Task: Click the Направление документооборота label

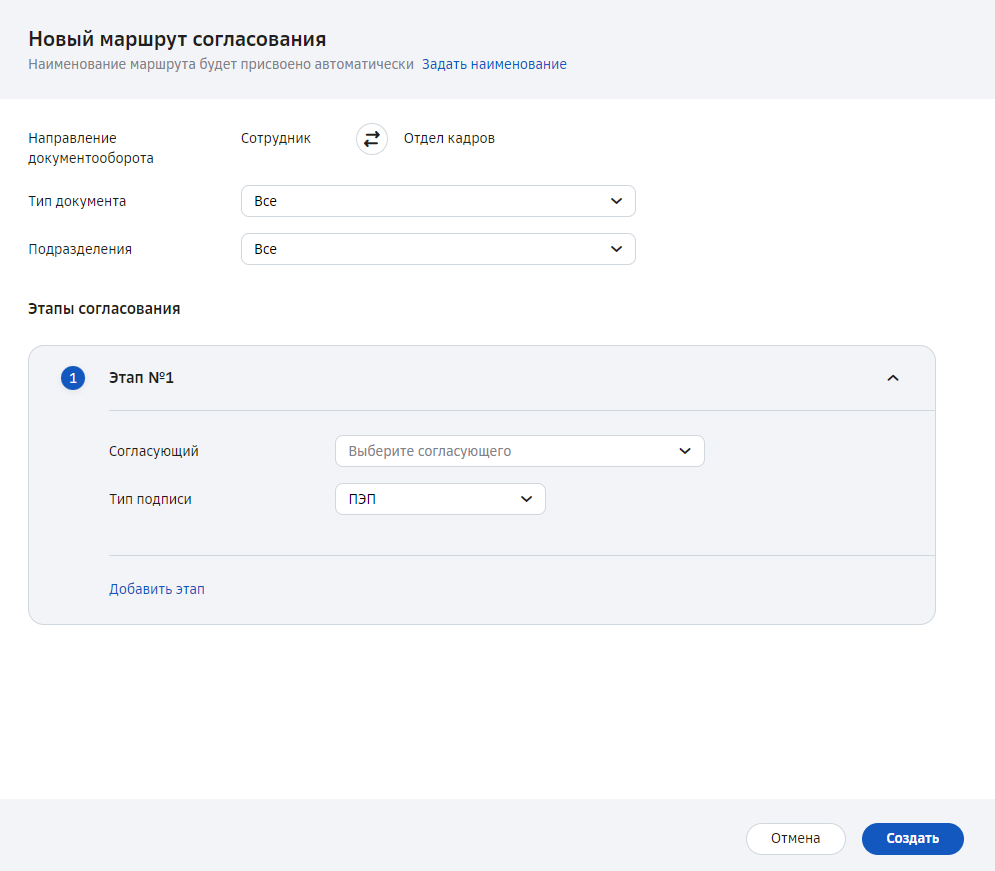Action: coord(91,148)
